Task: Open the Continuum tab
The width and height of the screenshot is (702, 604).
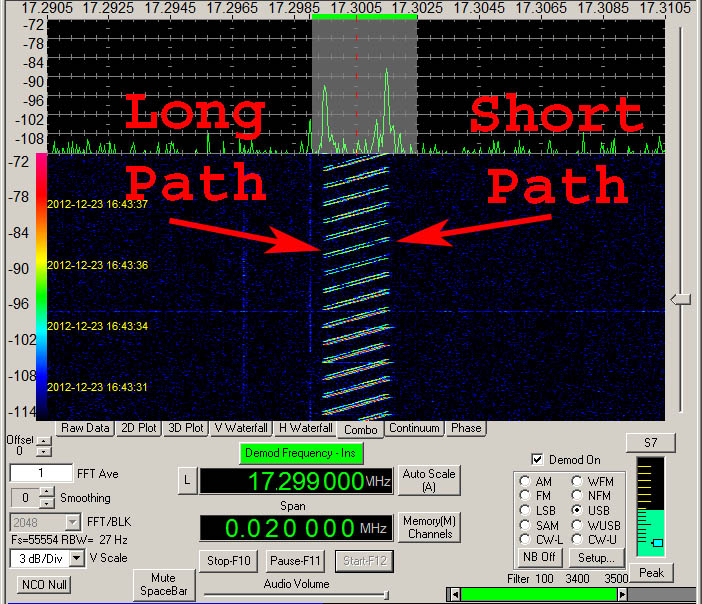Action: tap(414, 428)
